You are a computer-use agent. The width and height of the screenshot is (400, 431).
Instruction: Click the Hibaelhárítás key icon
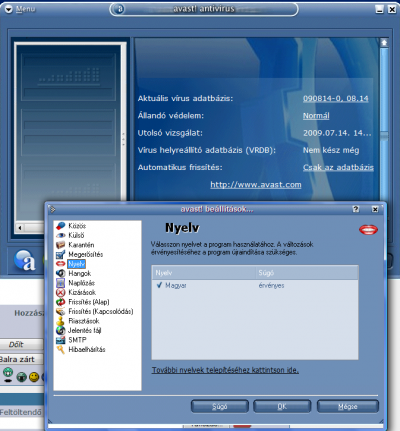coord(61,349)
